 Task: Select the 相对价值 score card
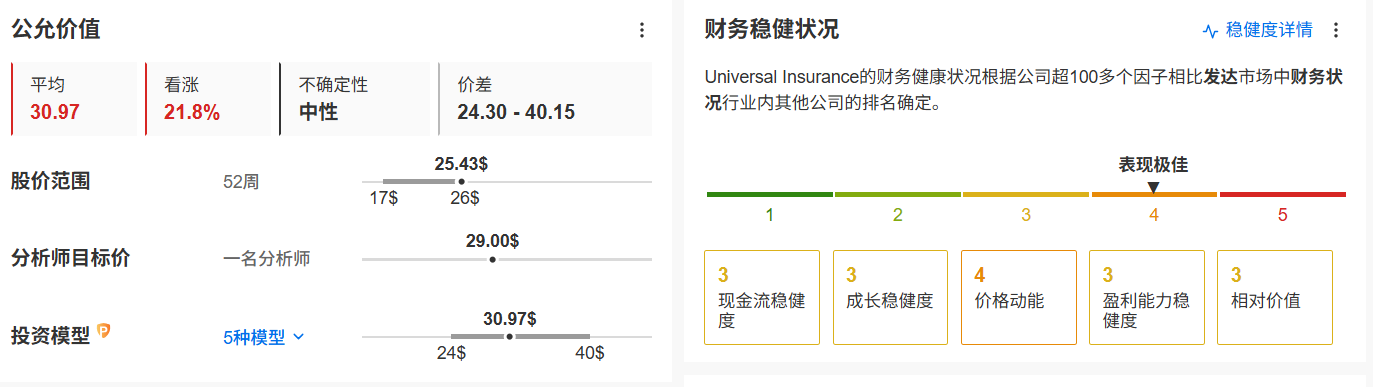[1275, 297]
